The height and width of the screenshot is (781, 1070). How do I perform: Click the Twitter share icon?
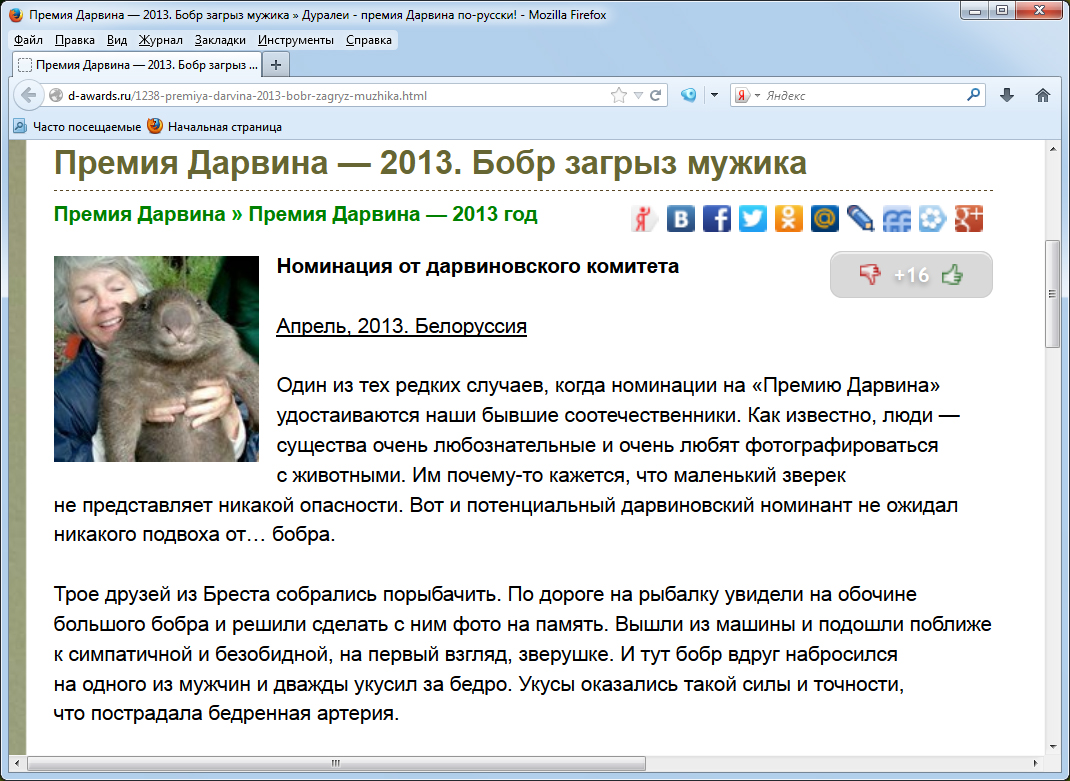coord(752,218)
